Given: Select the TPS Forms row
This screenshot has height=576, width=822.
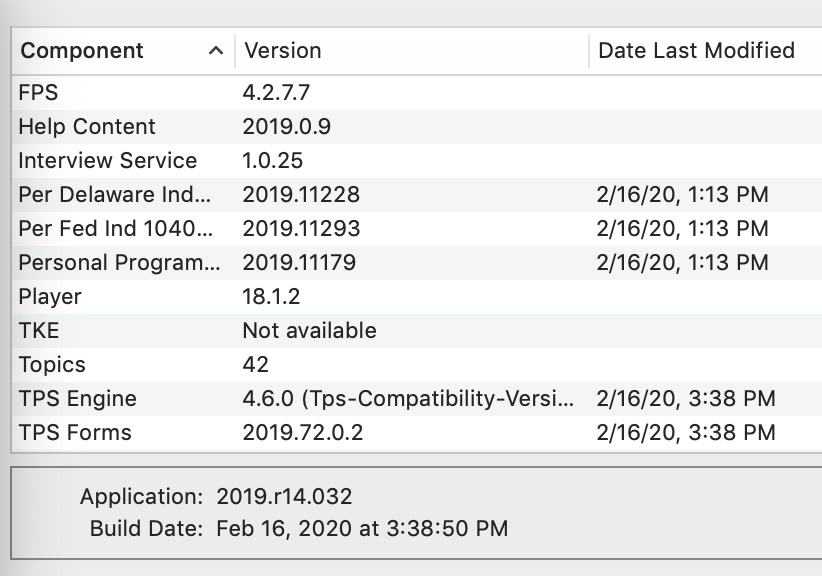Looking at the screenshot, I should (x=417, y=433).
